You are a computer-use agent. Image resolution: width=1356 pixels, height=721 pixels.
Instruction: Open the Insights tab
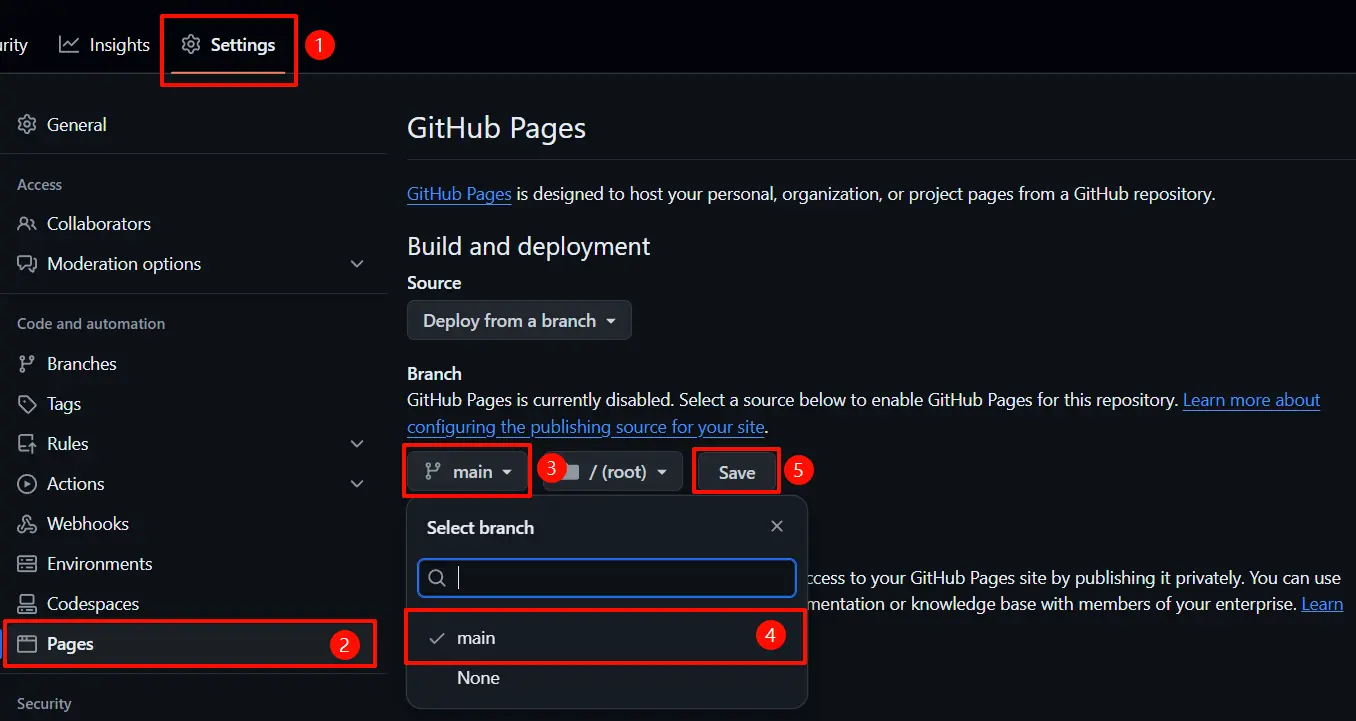click(104, 45)
